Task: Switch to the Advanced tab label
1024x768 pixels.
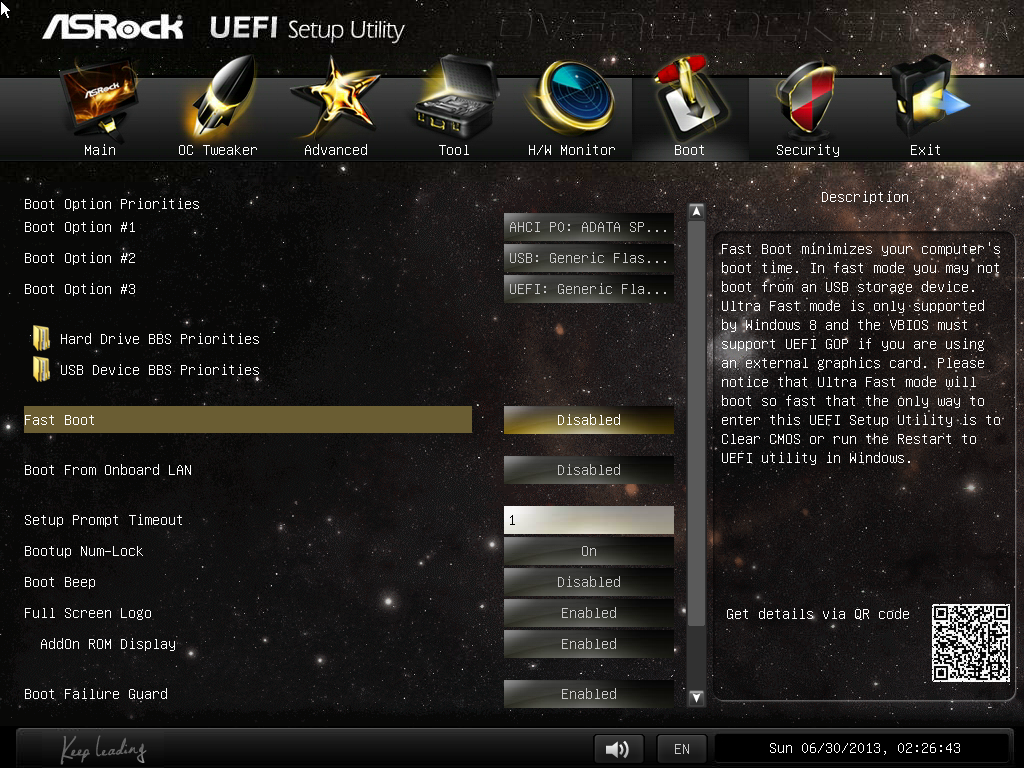Action: [336, 150]
